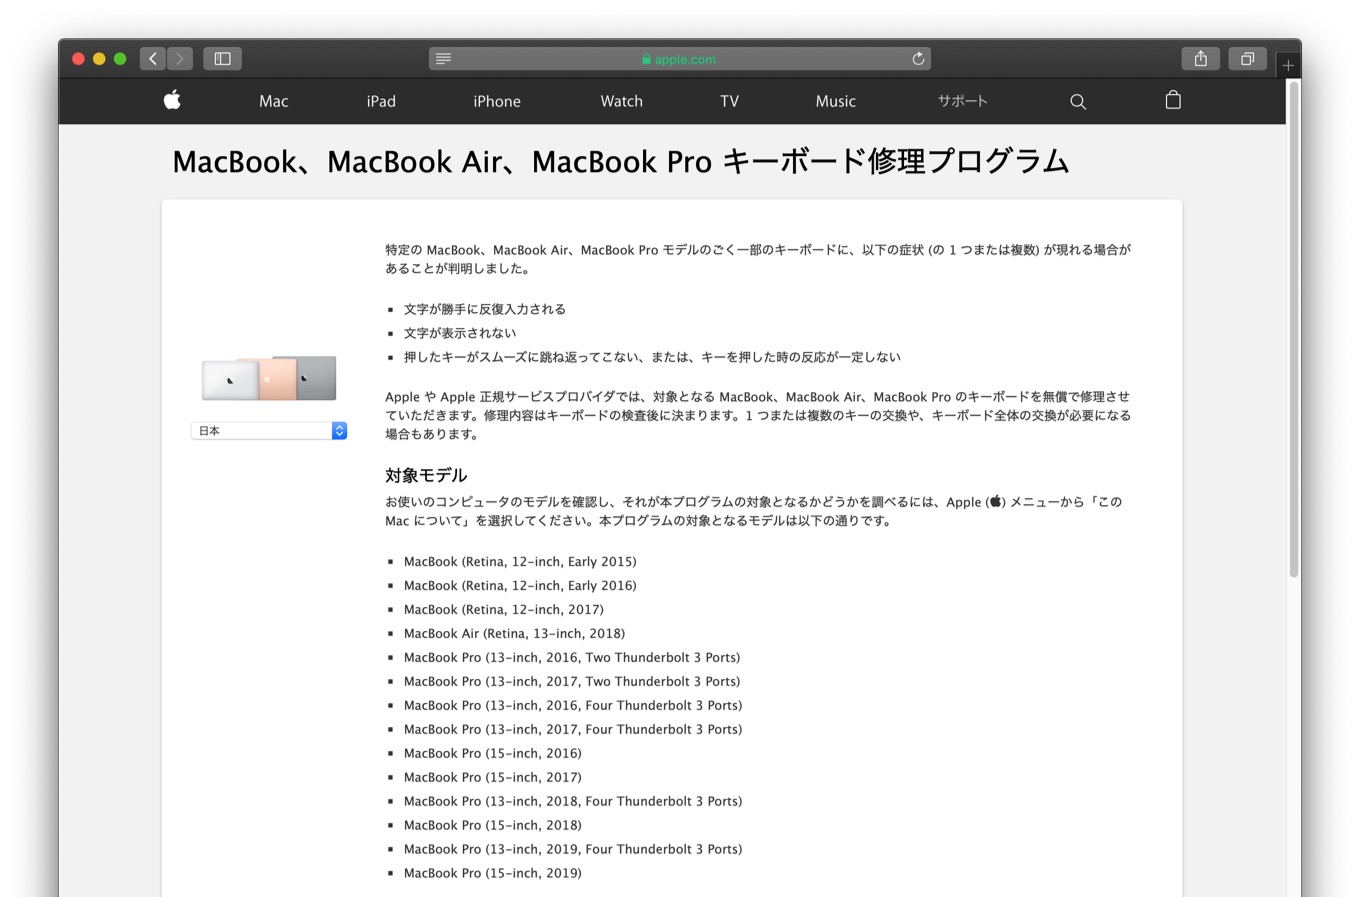Click MacBook Pro (15-inch, 2019)
Image resolution: width=1359 pixels, height=897 pixels.
click(x=492, y=874)
